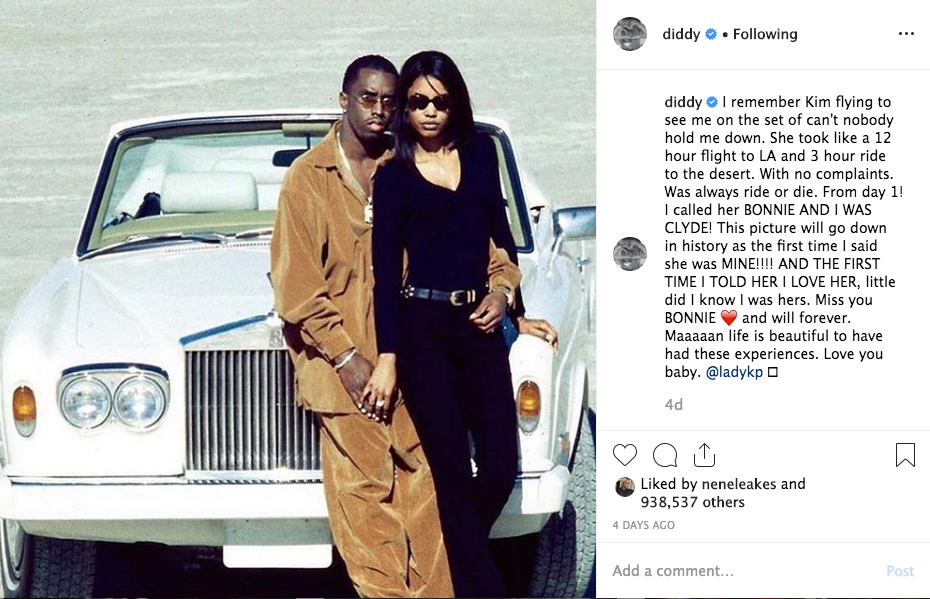
Task: View the 938,537 others who liked
Action: (x=692, y=502)
